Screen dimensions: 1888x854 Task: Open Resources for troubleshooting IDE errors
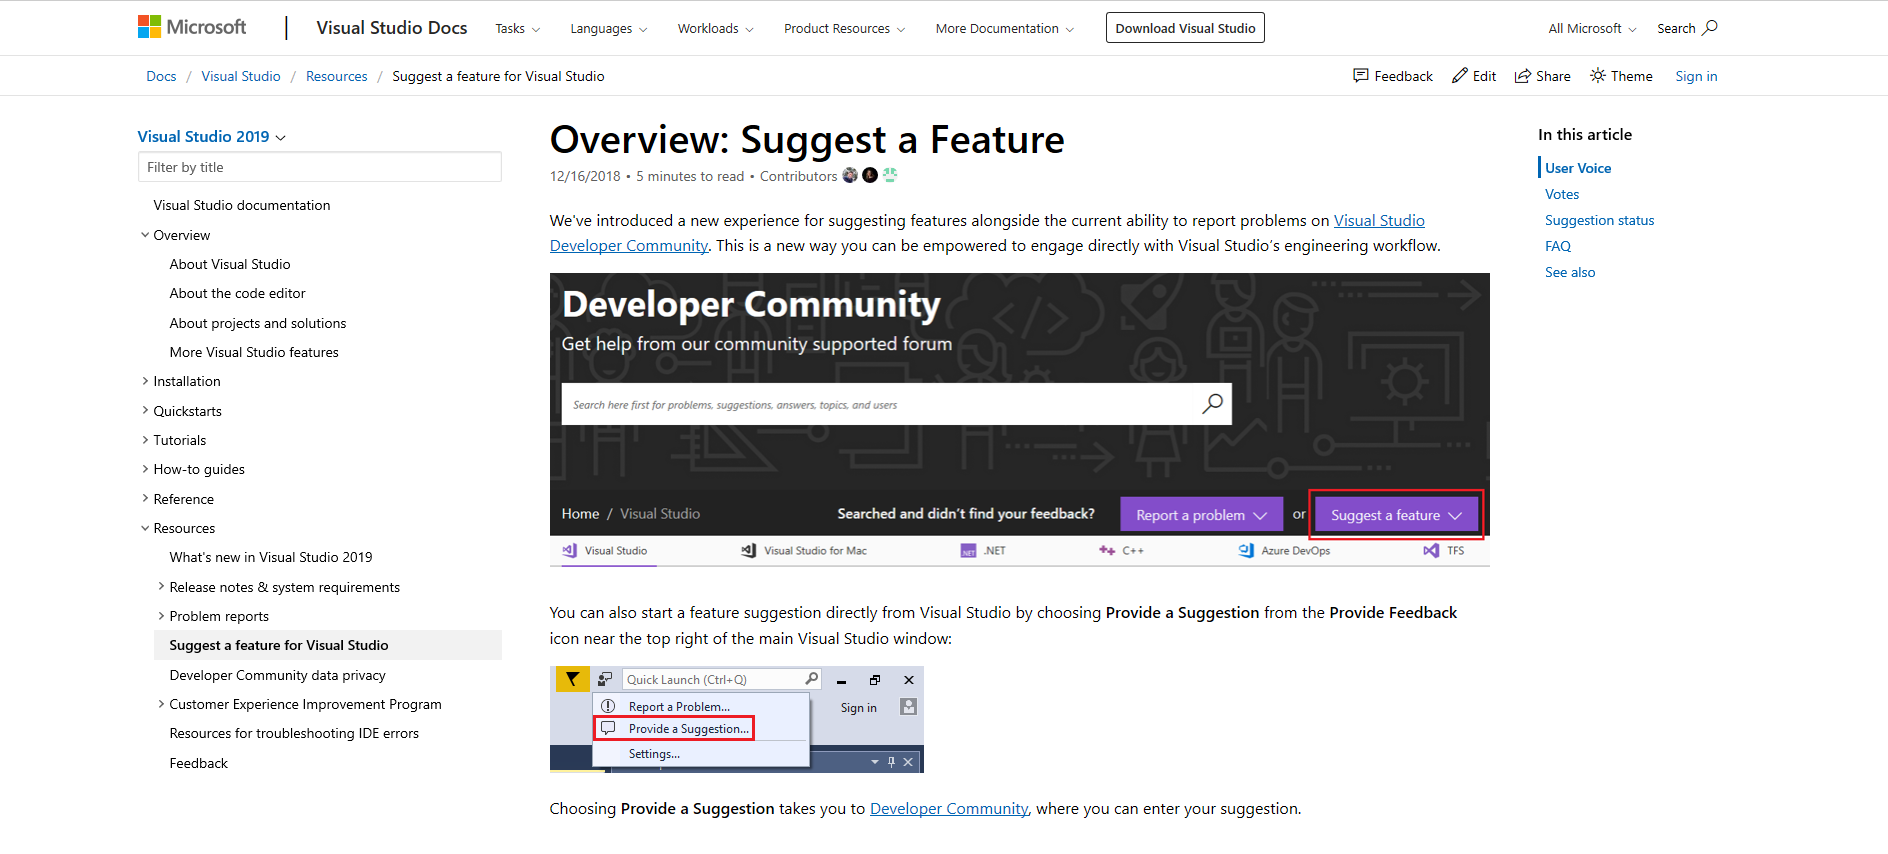click(294, 733)
